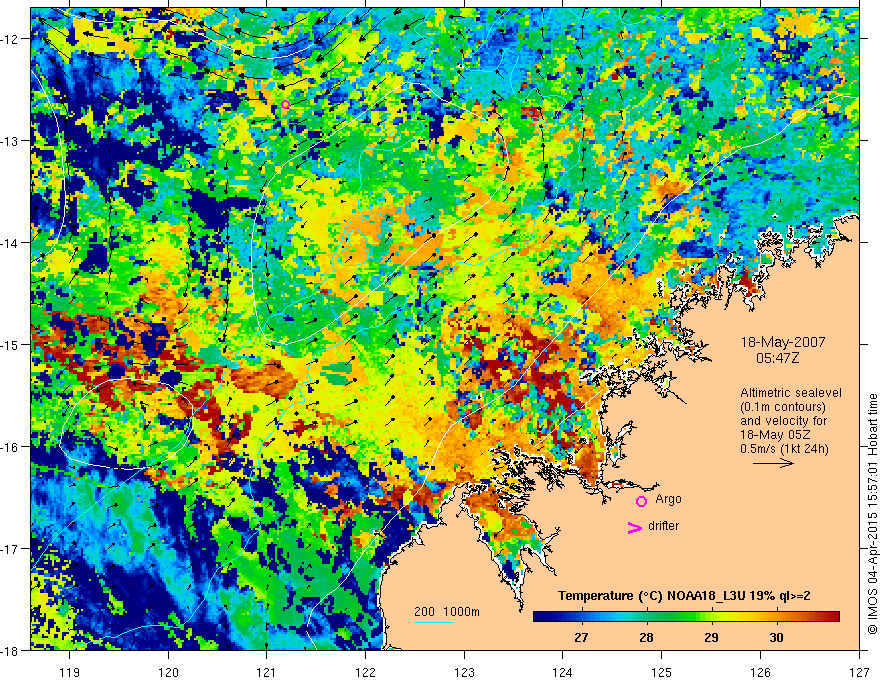Click latitude axis label -17
The height and width of the screenshot is (680, 880).
(11, 548)
